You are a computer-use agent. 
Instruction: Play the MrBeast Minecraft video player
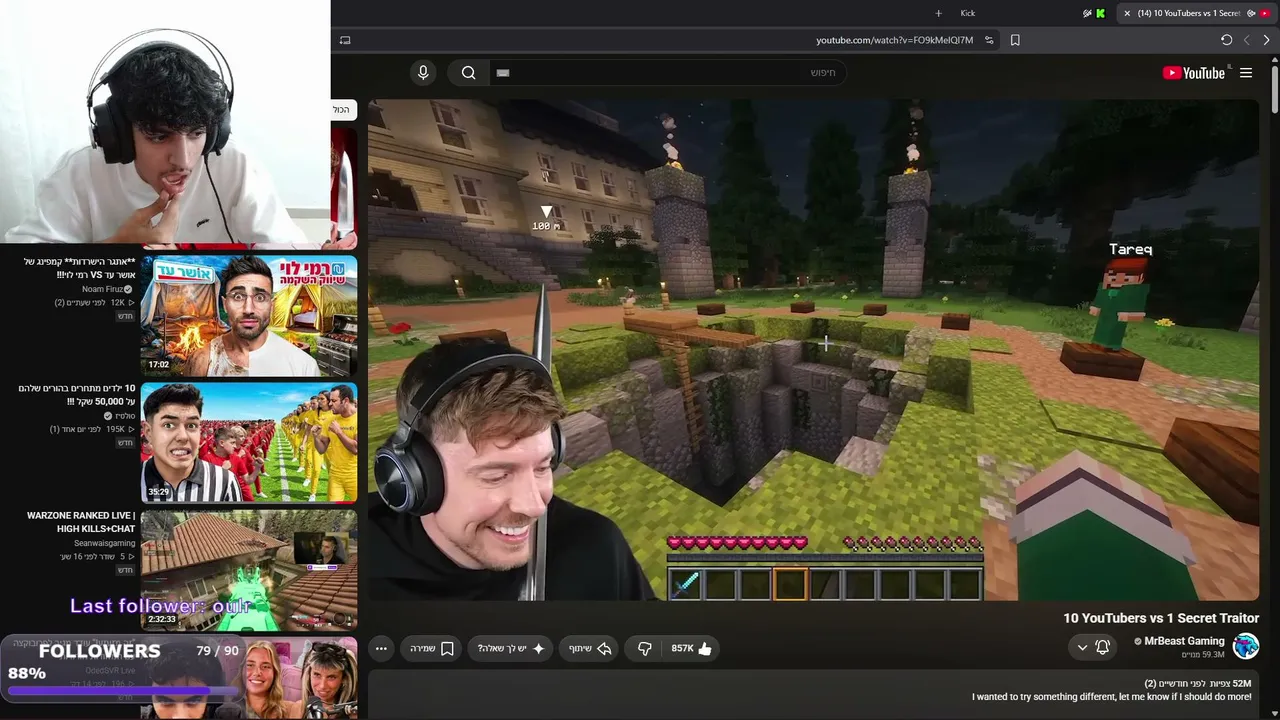click(x=813, y=350)
